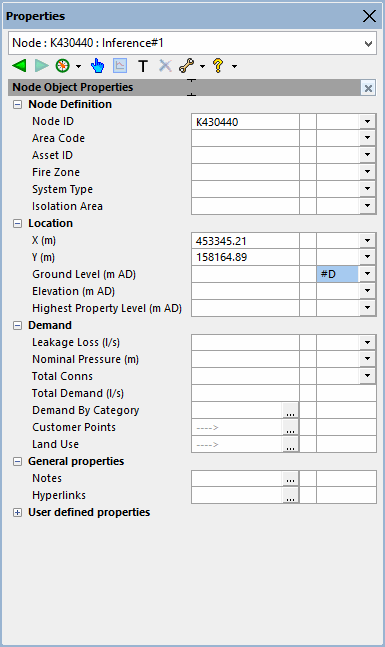Viewport: 385px width, 647px height.
Task: Open the Isolation Area flag dropdown
Action: 367,206
